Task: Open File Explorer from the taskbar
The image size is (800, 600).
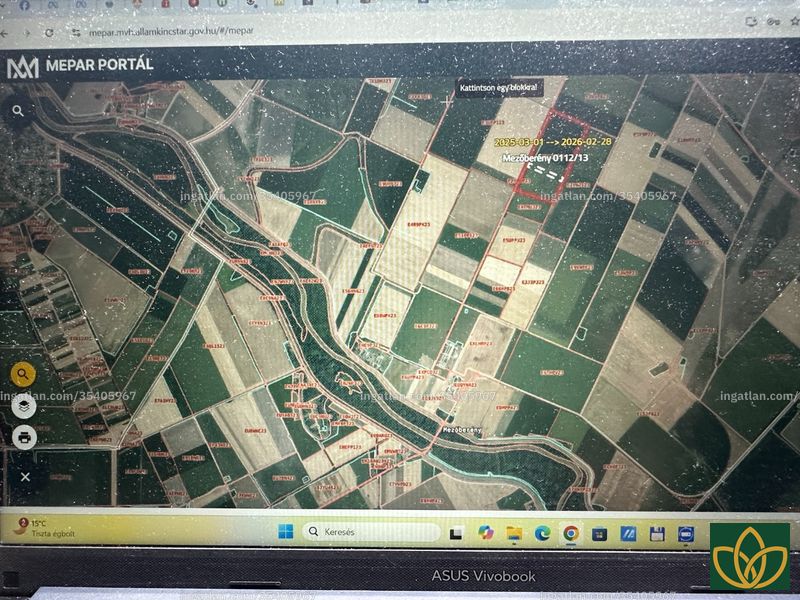Action: click(514, 534)
